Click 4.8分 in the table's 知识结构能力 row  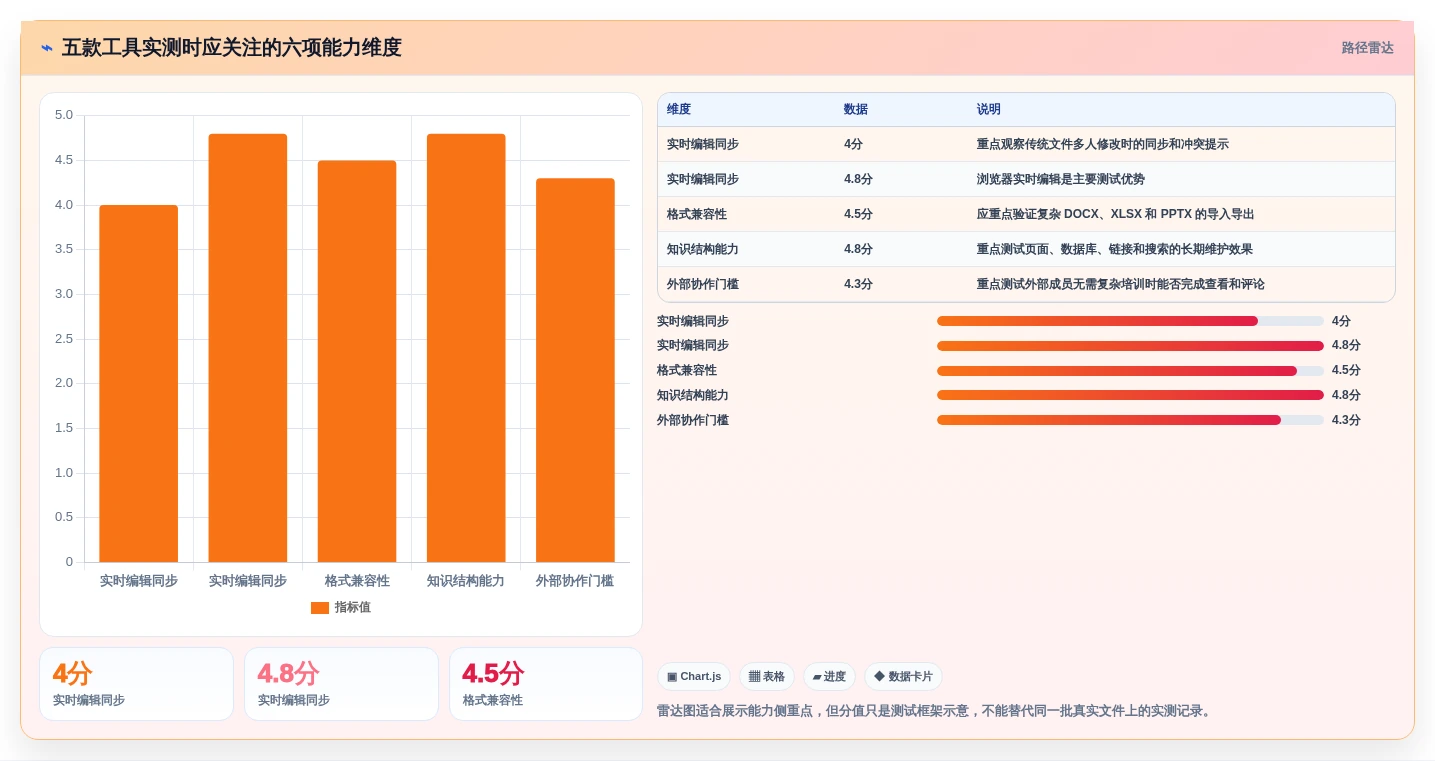(858, 250)
